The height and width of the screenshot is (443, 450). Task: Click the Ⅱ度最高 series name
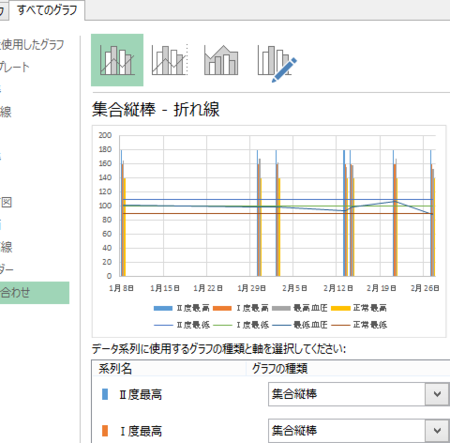141,395
